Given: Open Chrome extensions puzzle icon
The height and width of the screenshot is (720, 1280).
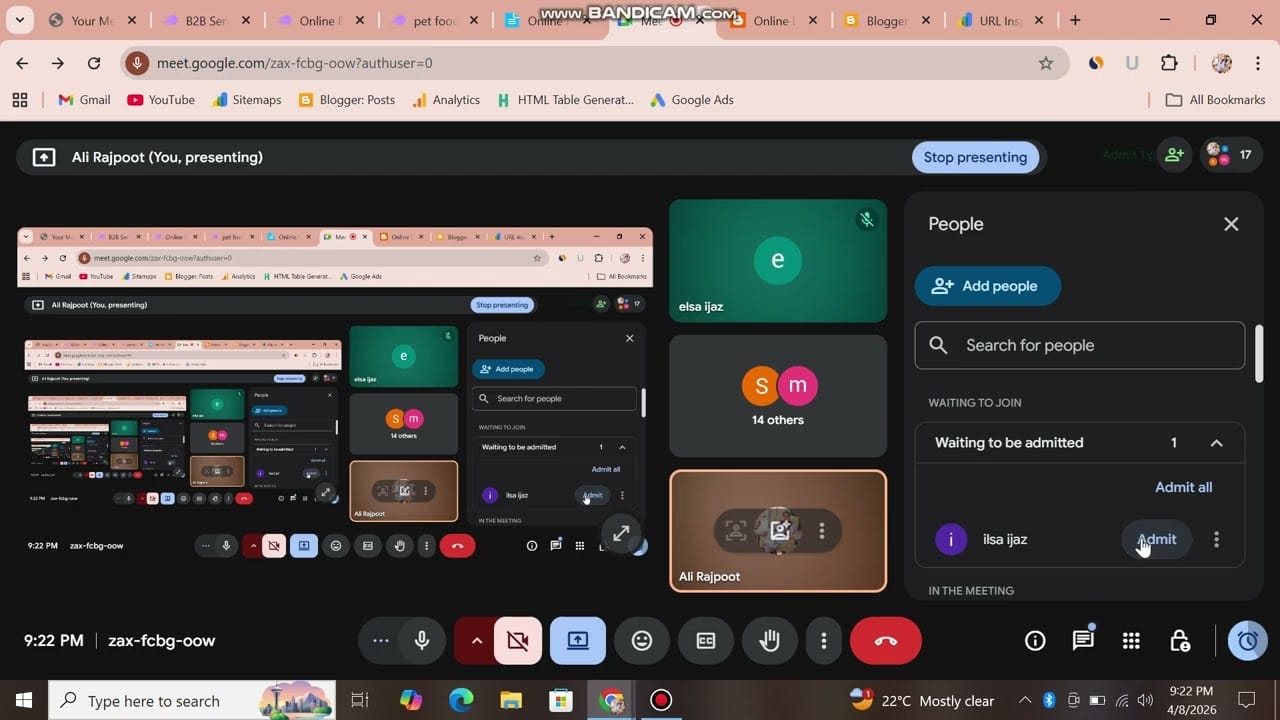Looking at the screenshot, I should click(1169, 63).
